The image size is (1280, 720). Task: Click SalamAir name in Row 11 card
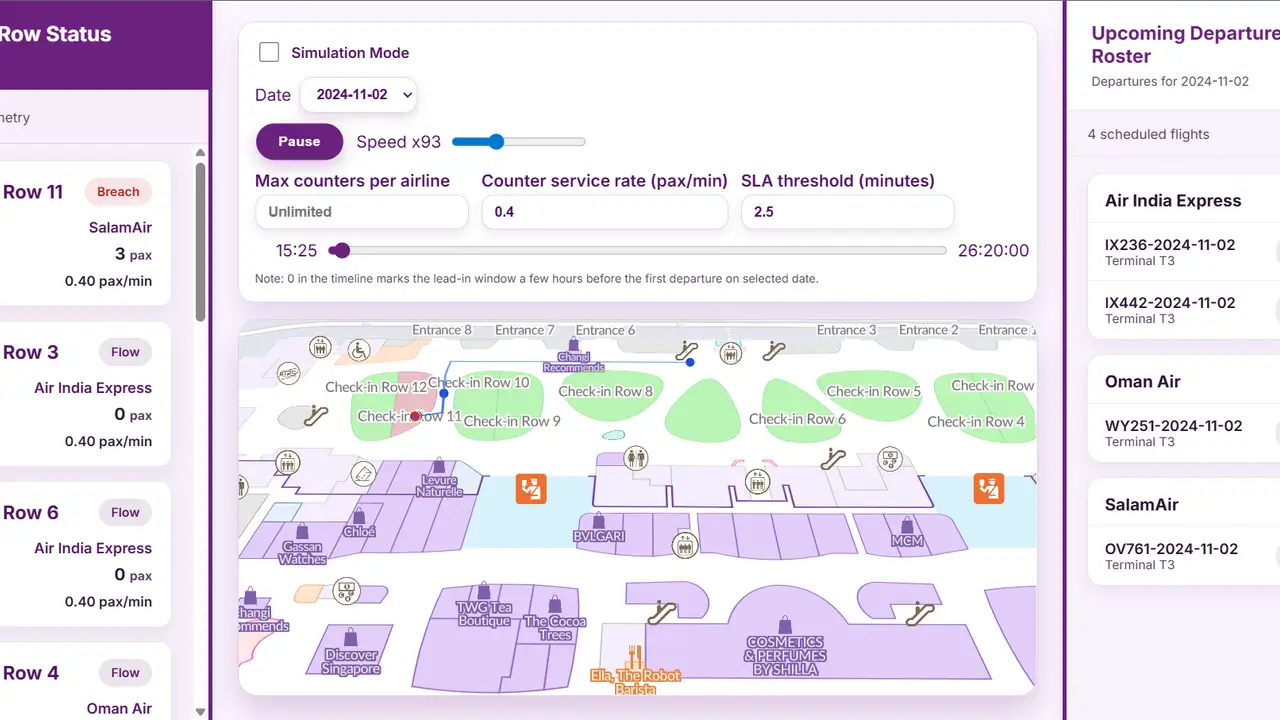click(120, 227)
